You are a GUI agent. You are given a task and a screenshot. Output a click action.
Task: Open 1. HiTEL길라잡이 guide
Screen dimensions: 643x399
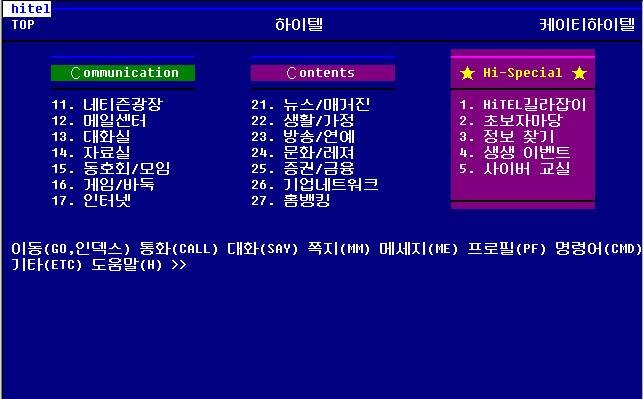pos(523,105)
